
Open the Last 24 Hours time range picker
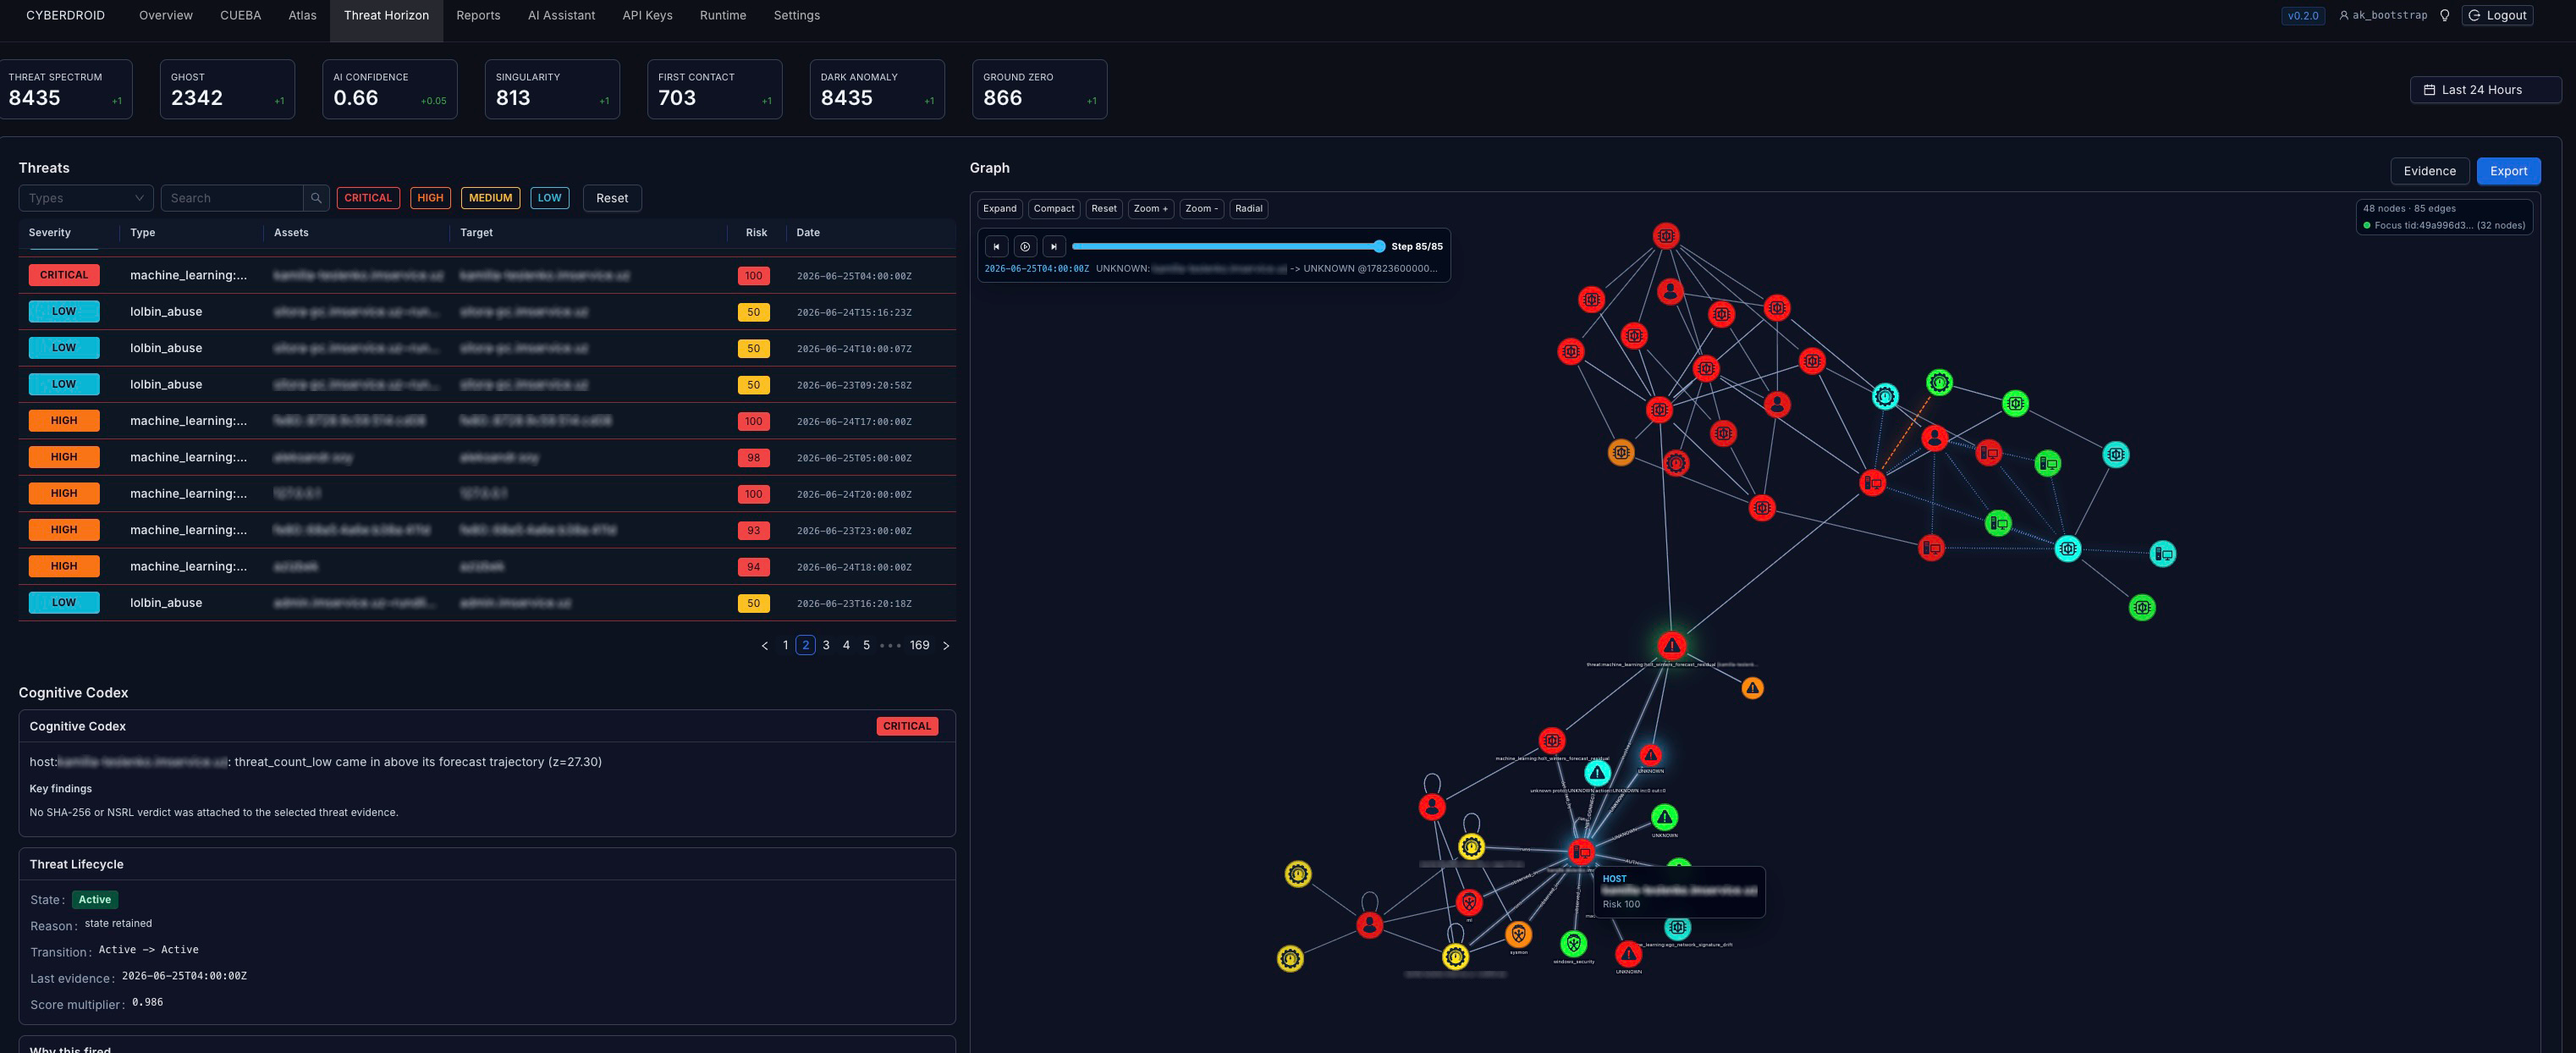pos(2485,90)
